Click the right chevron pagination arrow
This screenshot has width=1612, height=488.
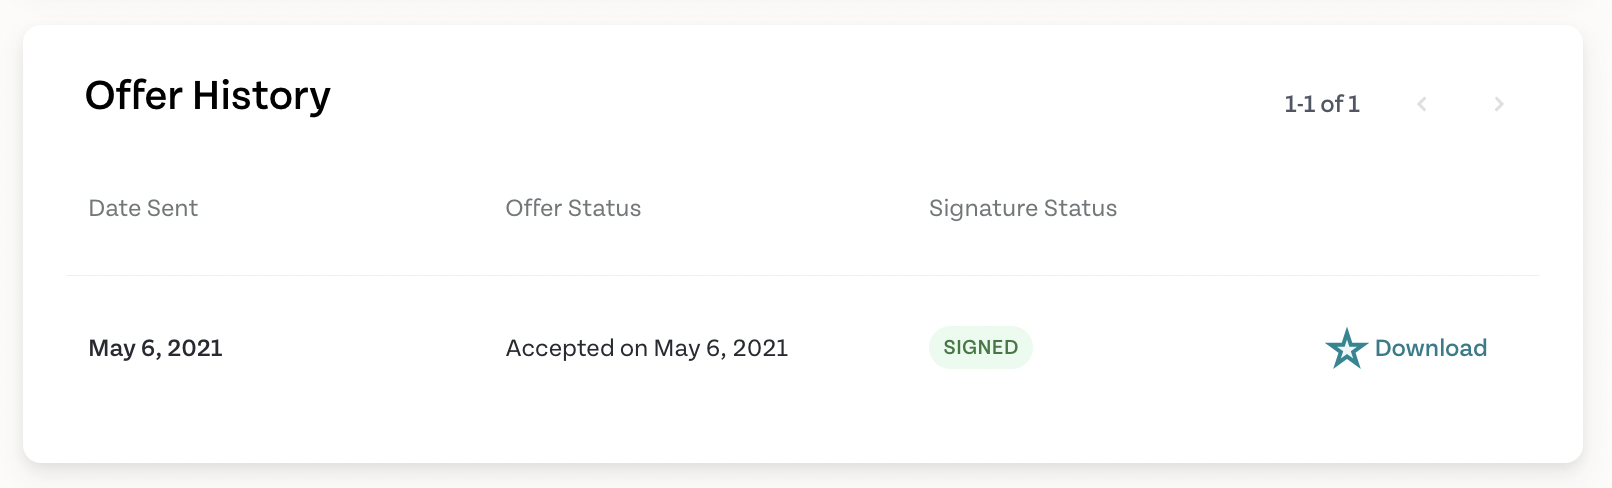point(1499,104)
